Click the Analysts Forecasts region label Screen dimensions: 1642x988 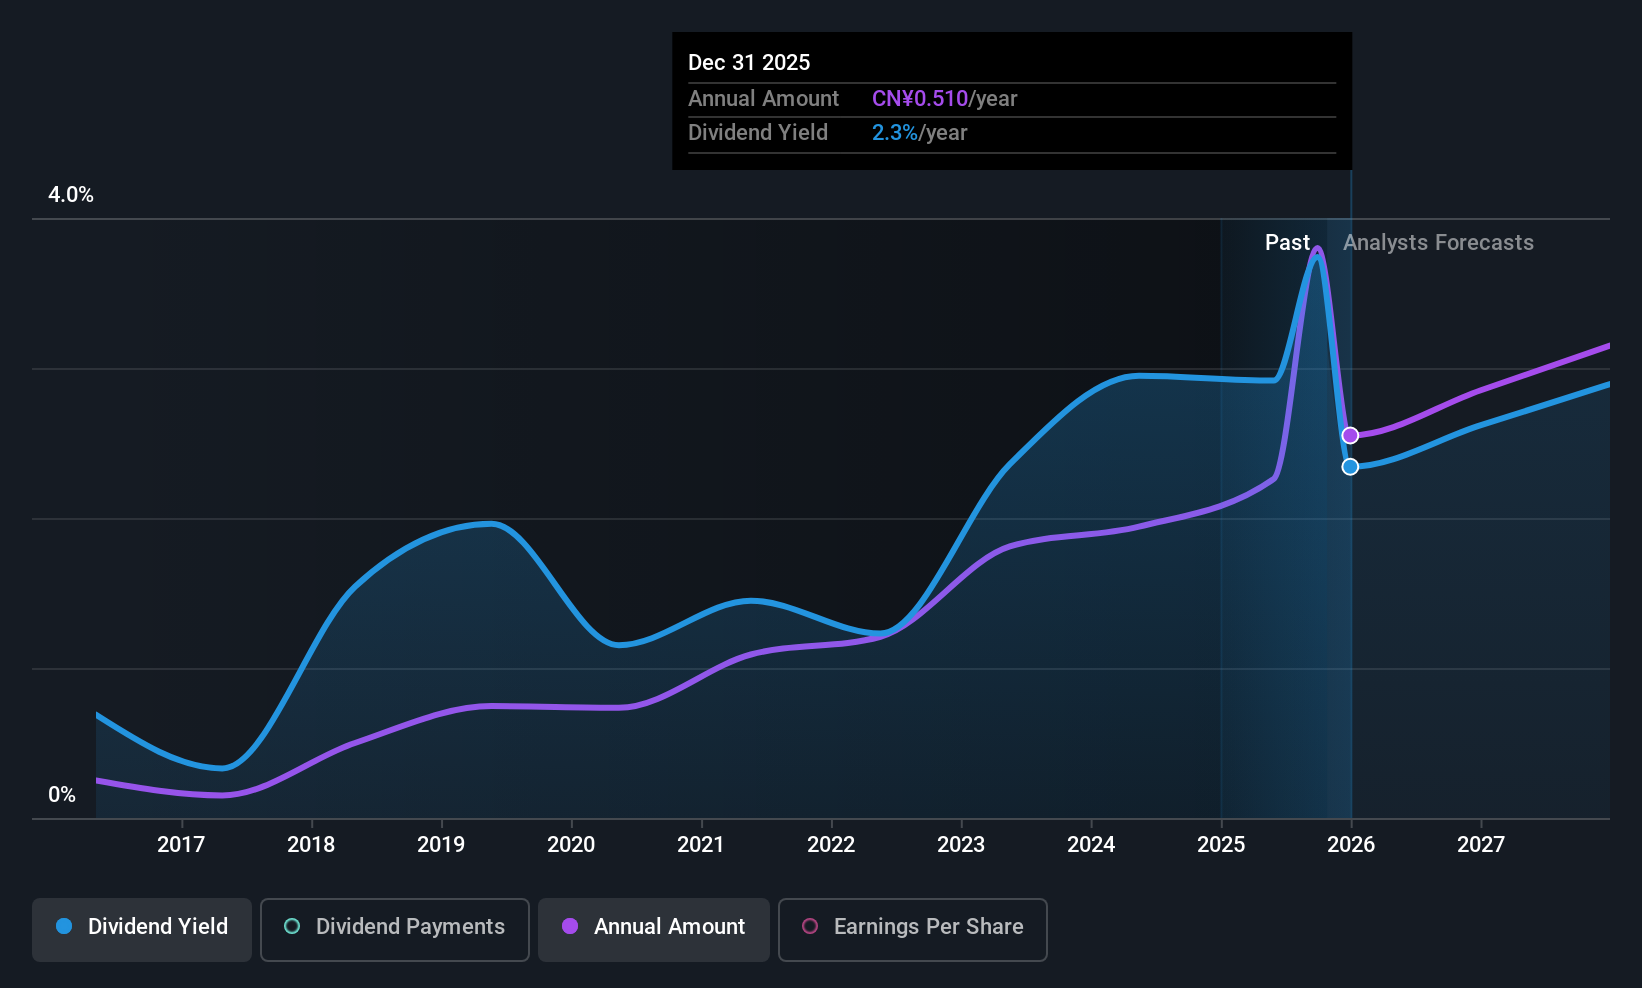[x=1438, y=243]
